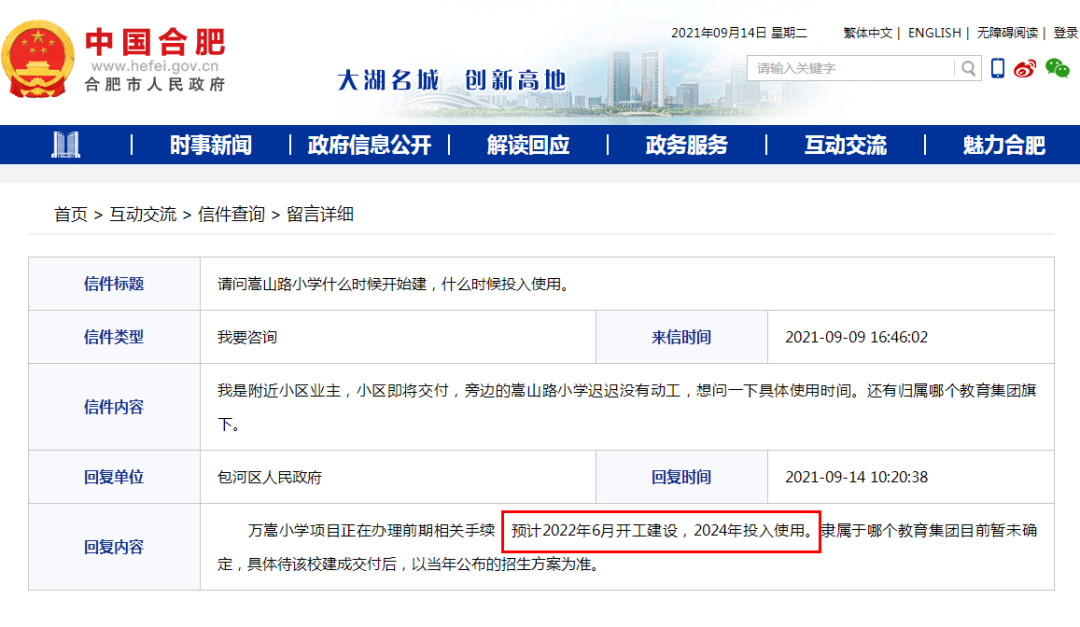Open the WeChat icon
The width and height of the screenshot is (1080, 627).
(x=1057, y=68)
